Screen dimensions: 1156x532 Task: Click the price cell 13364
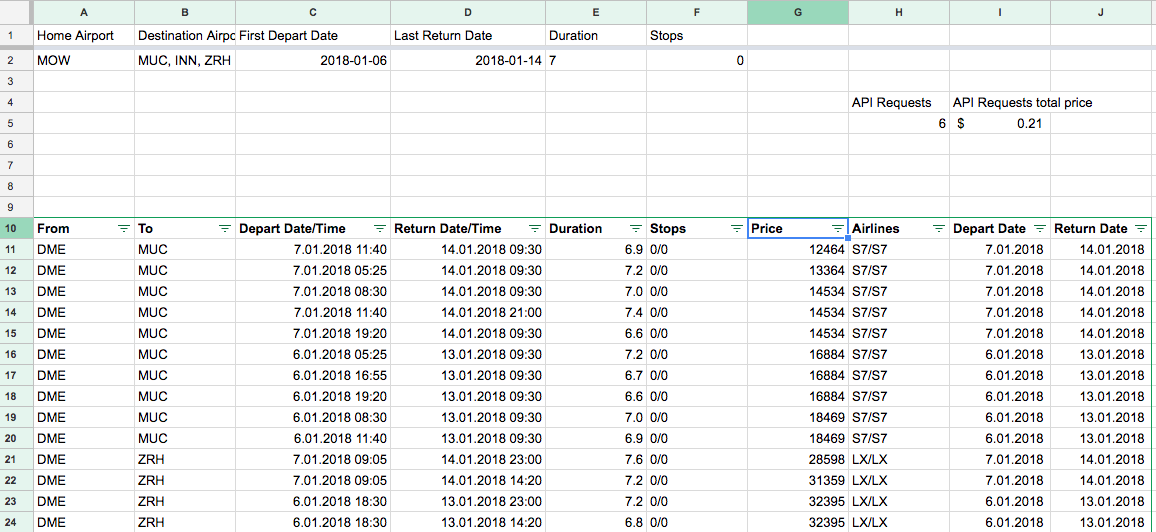798,270
